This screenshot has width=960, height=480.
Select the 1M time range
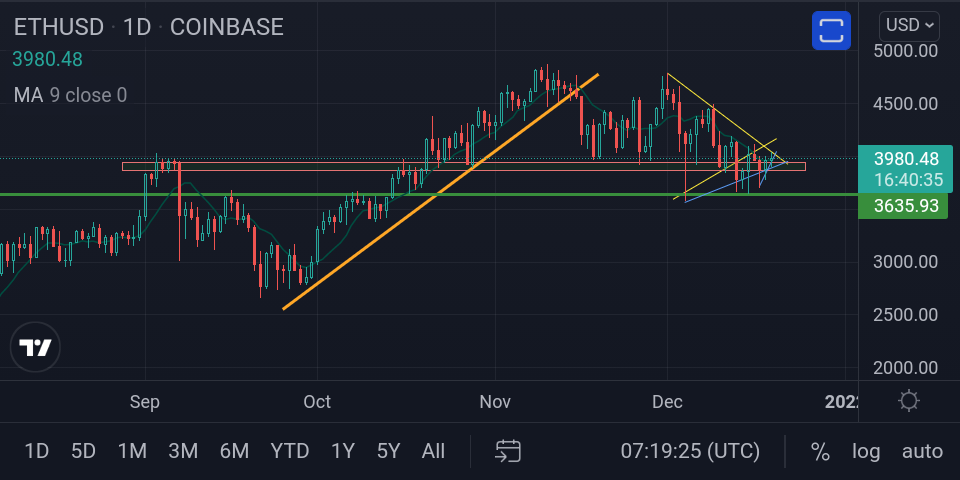point(132,452)
